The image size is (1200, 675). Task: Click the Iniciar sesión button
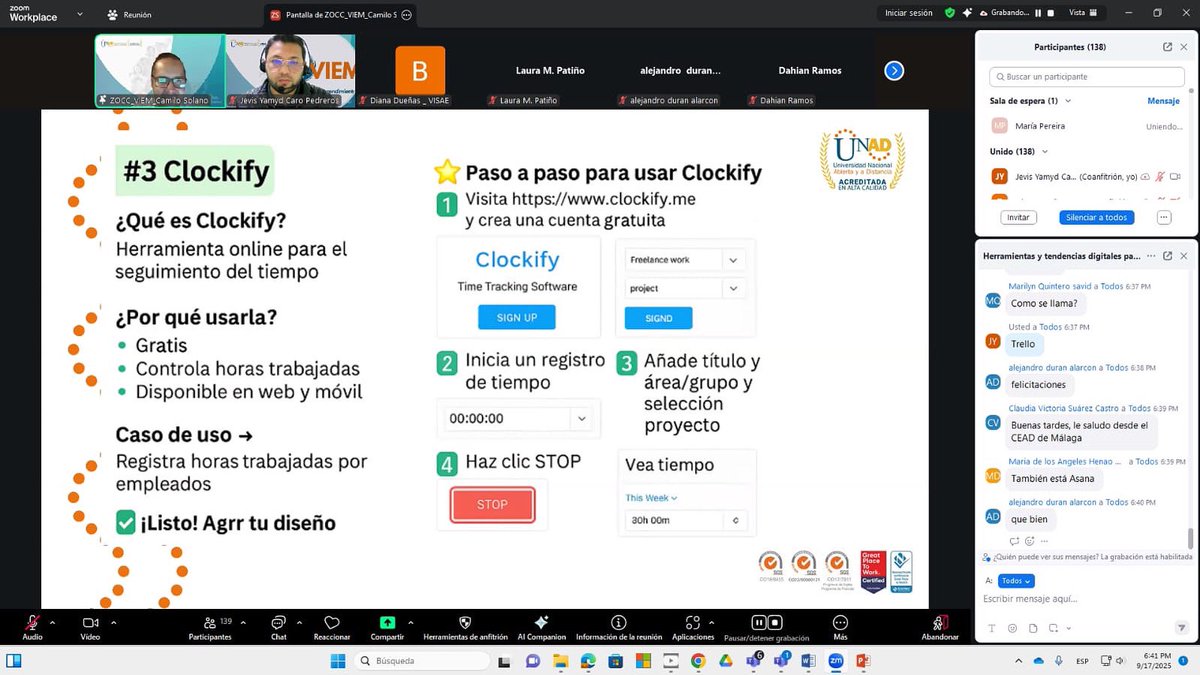[908, 13]
